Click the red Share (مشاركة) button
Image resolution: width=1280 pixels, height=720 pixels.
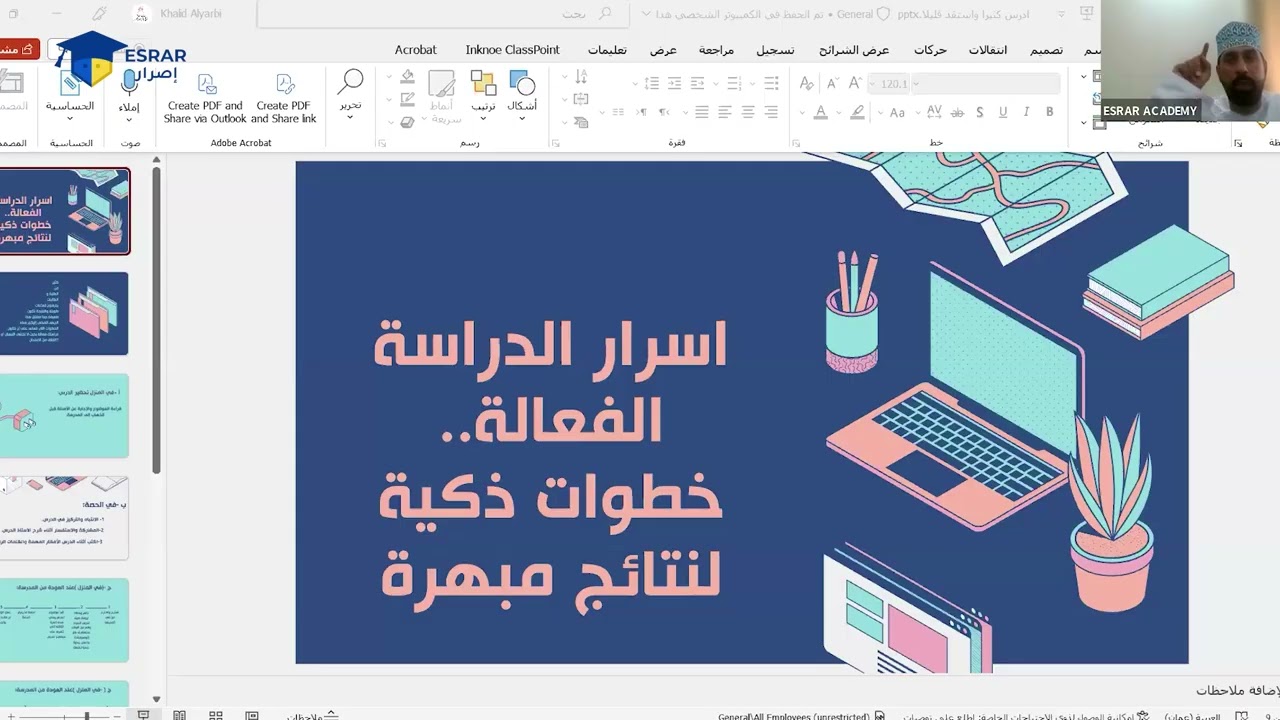pyautogui.click(x=19, y=49)
